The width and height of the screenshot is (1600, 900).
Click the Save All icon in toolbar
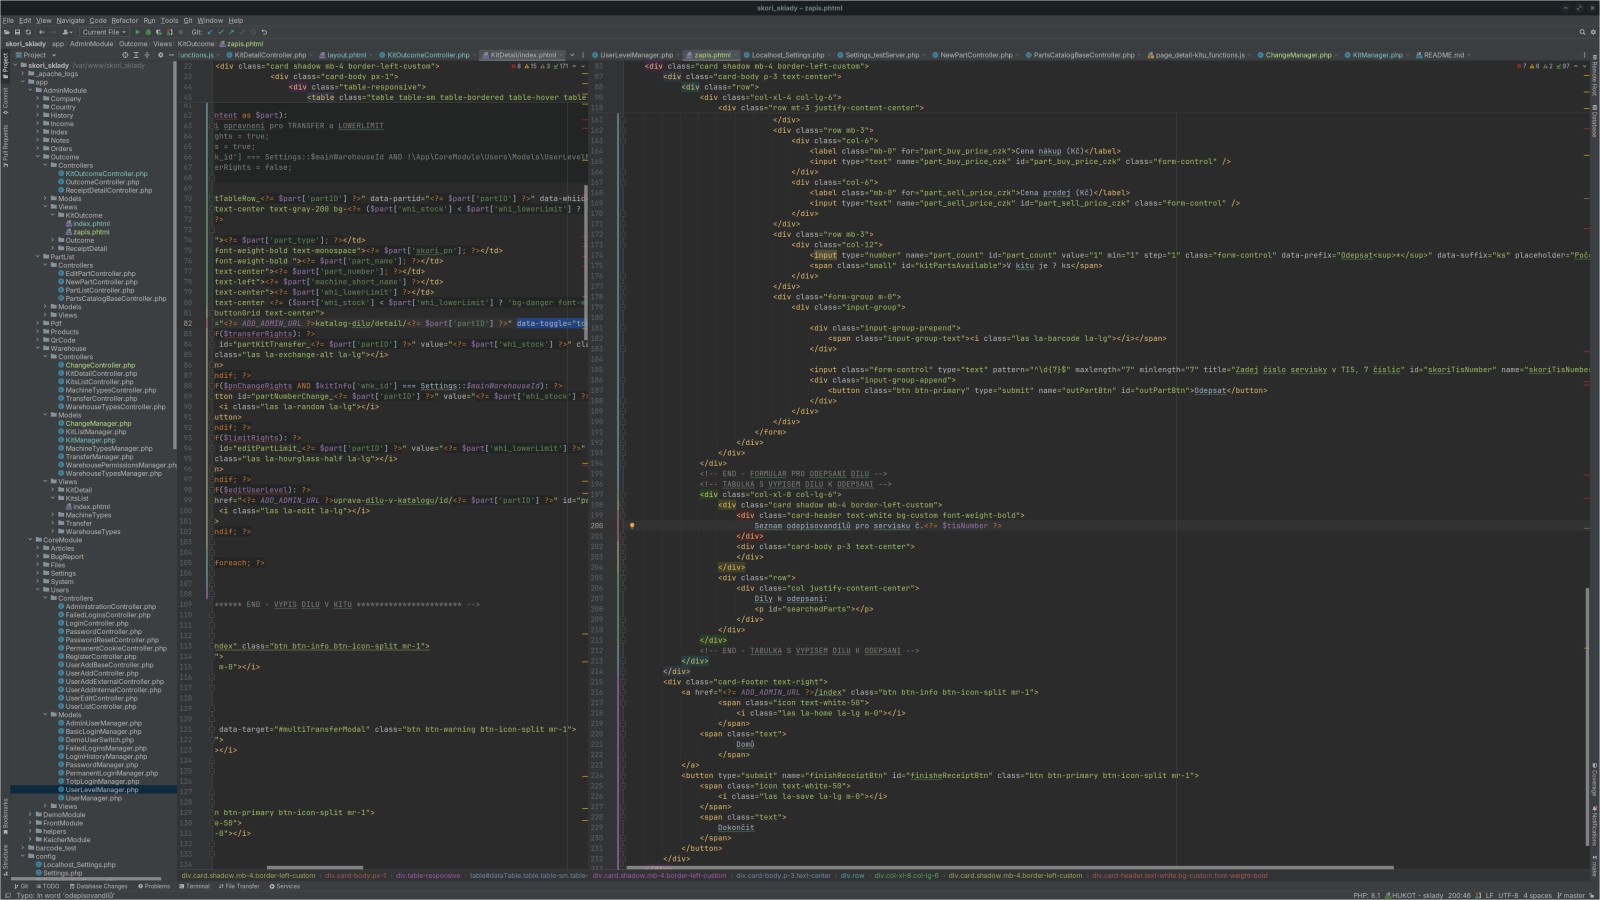pos(17,32)
